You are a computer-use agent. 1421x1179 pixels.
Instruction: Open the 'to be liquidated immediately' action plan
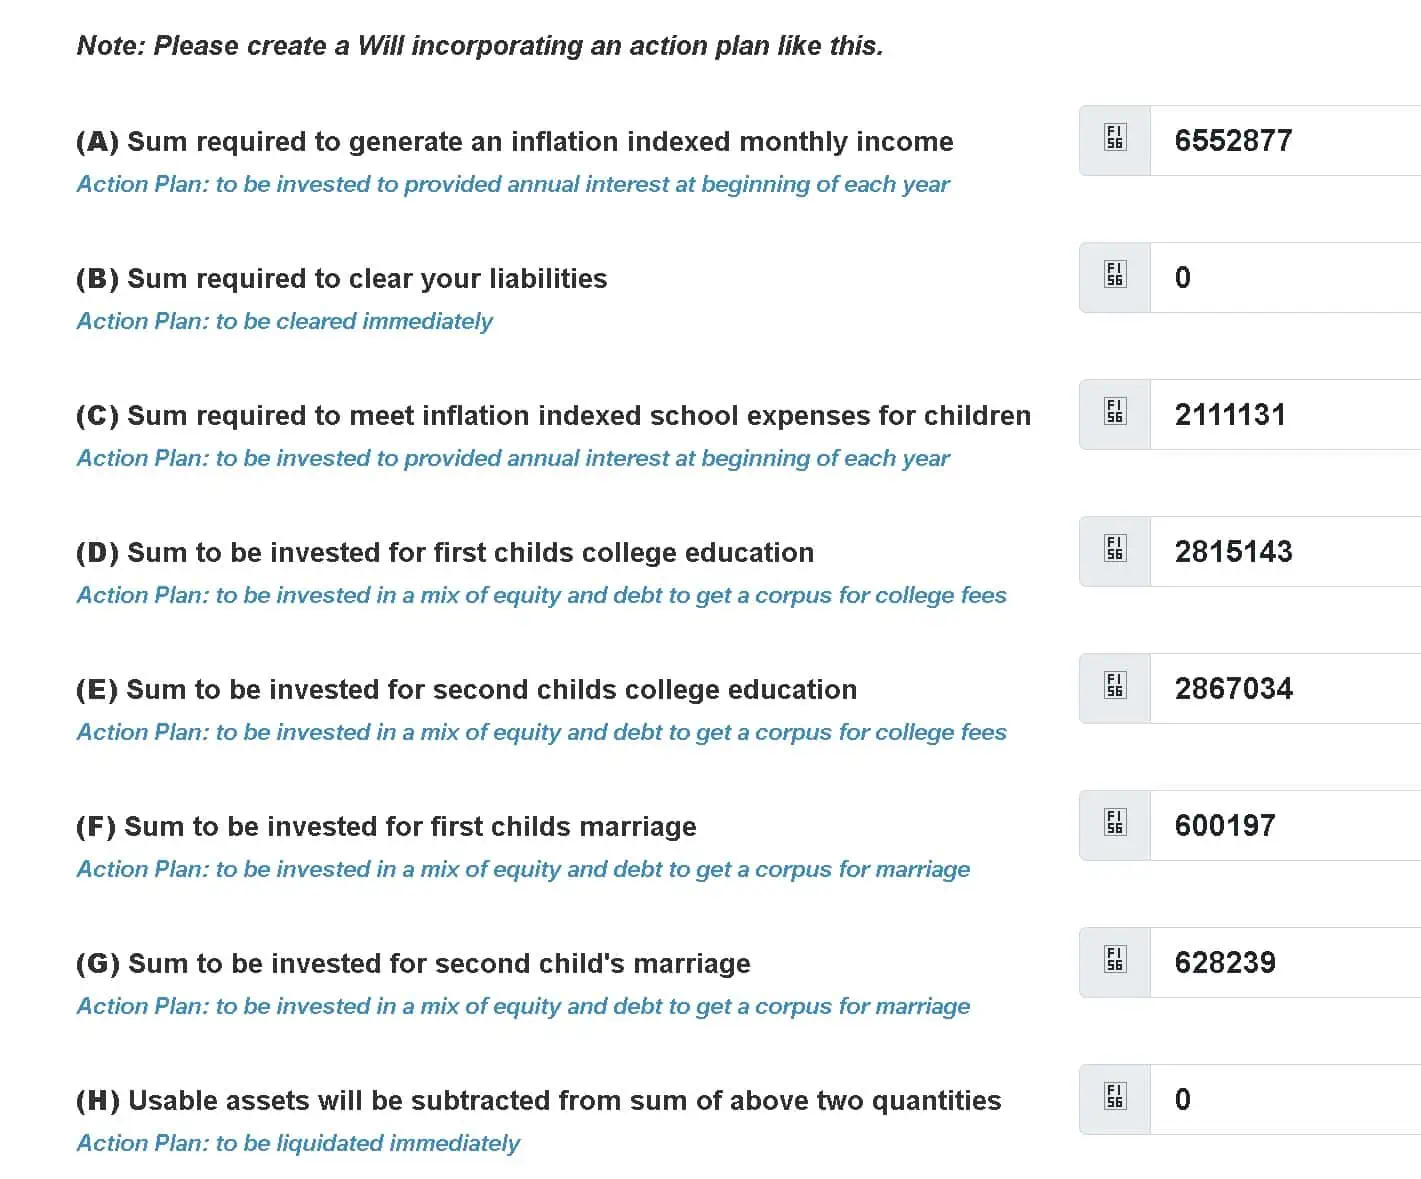pyautogui.click(x=297, y=1142)
